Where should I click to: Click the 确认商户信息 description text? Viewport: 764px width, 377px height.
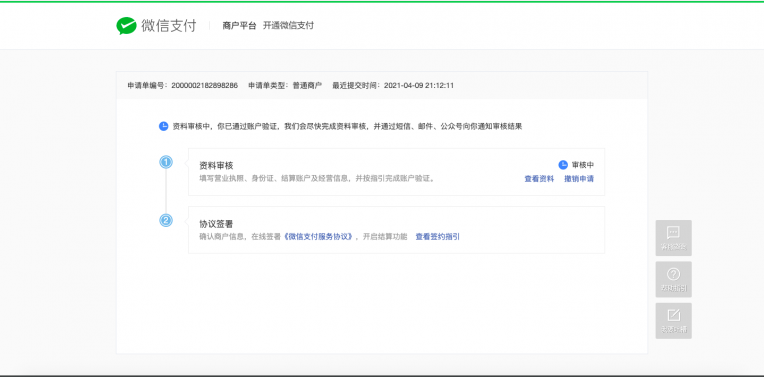pos(304,237)
